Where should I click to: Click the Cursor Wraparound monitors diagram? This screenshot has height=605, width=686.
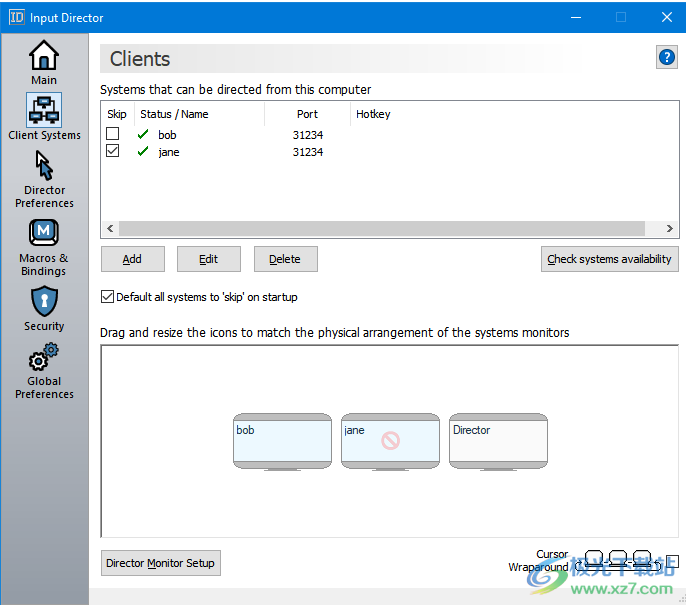(618, 561)
